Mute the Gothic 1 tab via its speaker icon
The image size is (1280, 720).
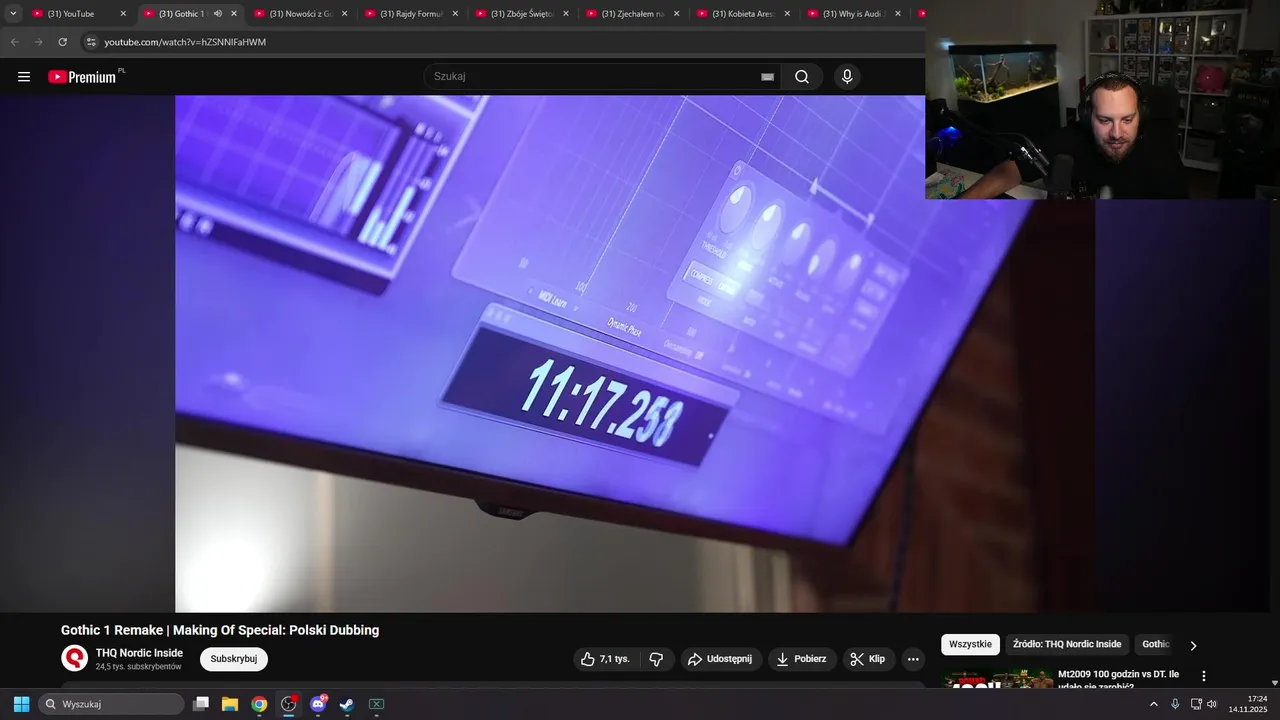tap(218, 14)
